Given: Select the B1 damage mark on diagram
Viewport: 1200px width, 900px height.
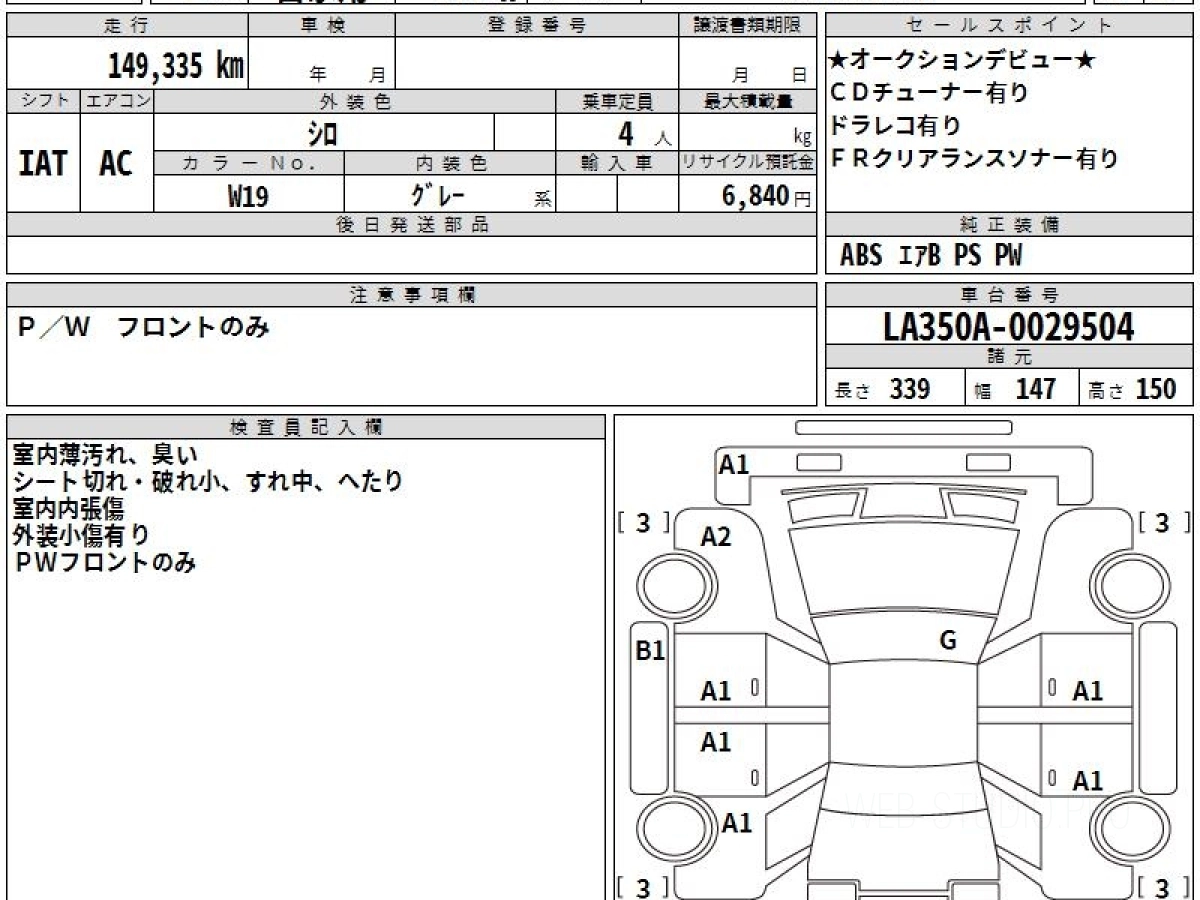Looking at the screenshot, I should [651, 651].
